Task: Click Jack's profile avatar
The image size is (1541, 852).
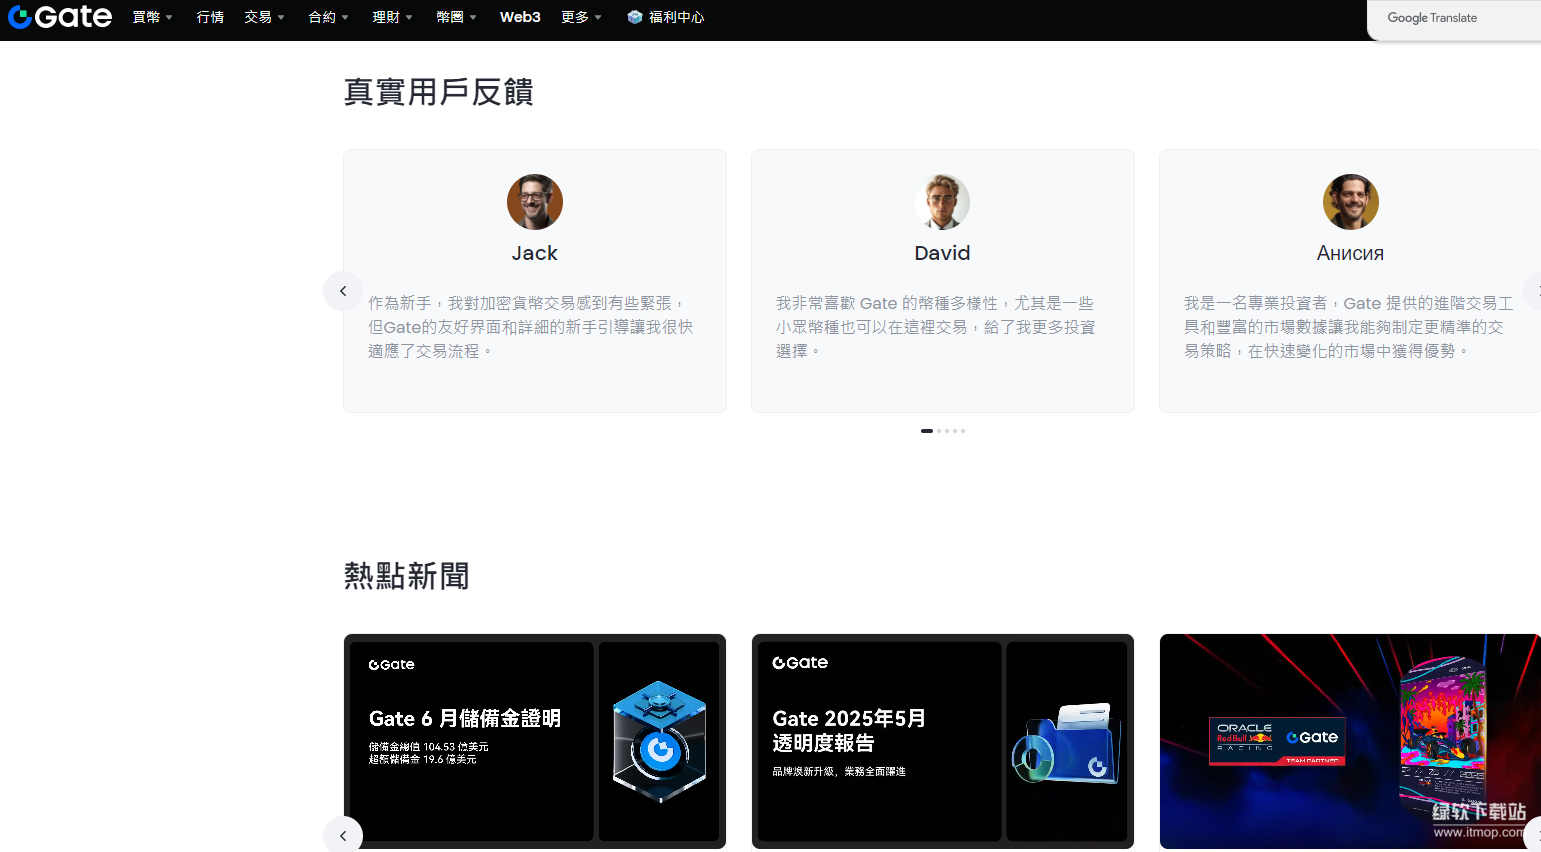Action: point(534,202)
